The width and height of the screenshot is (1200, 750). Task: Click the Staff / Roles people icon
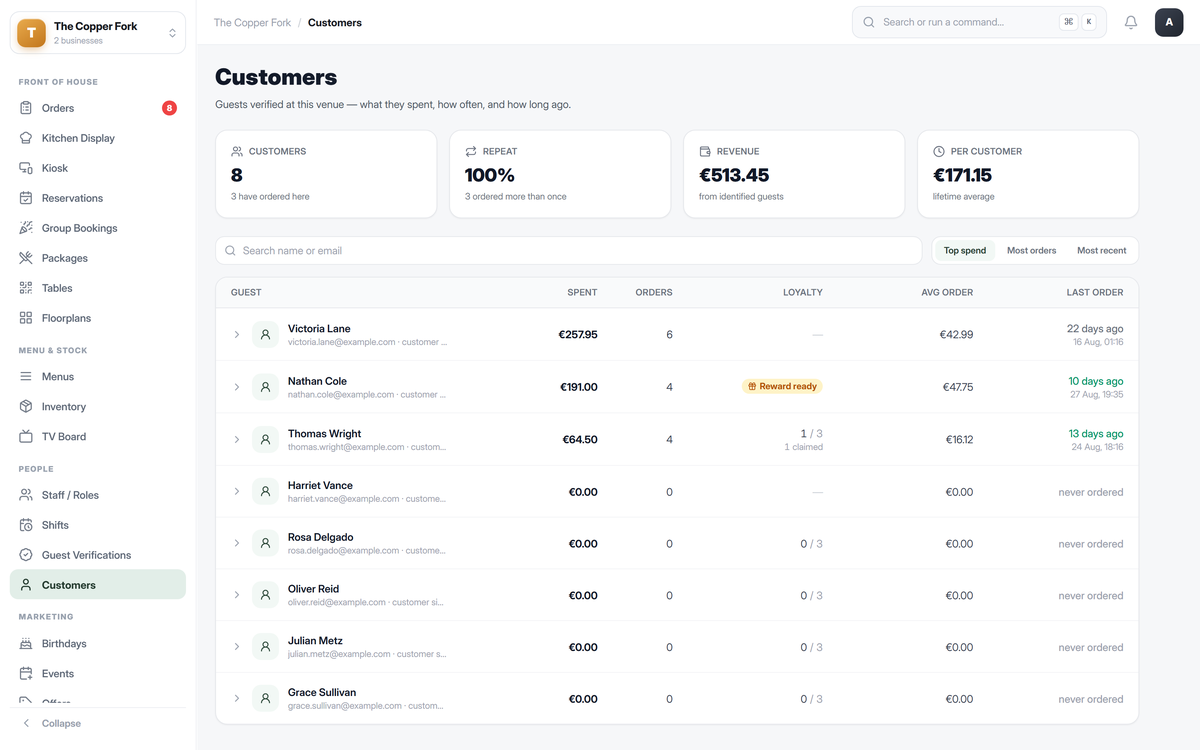click(26, 495)
